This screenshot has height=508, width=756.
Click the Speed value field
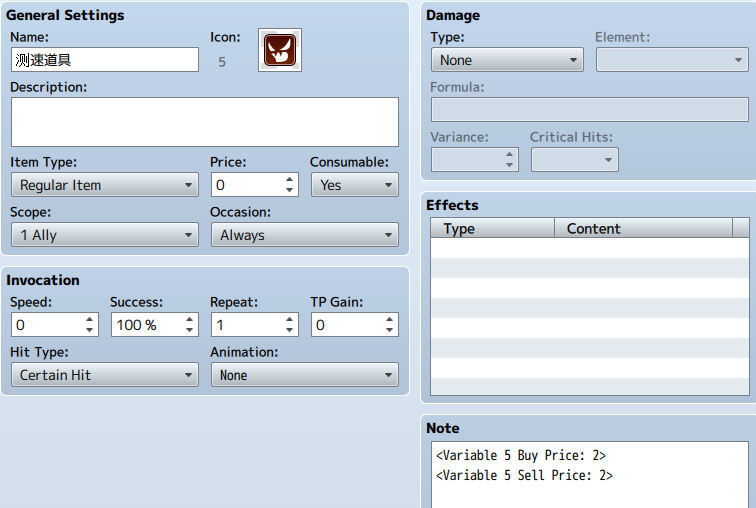click(48, 325)
